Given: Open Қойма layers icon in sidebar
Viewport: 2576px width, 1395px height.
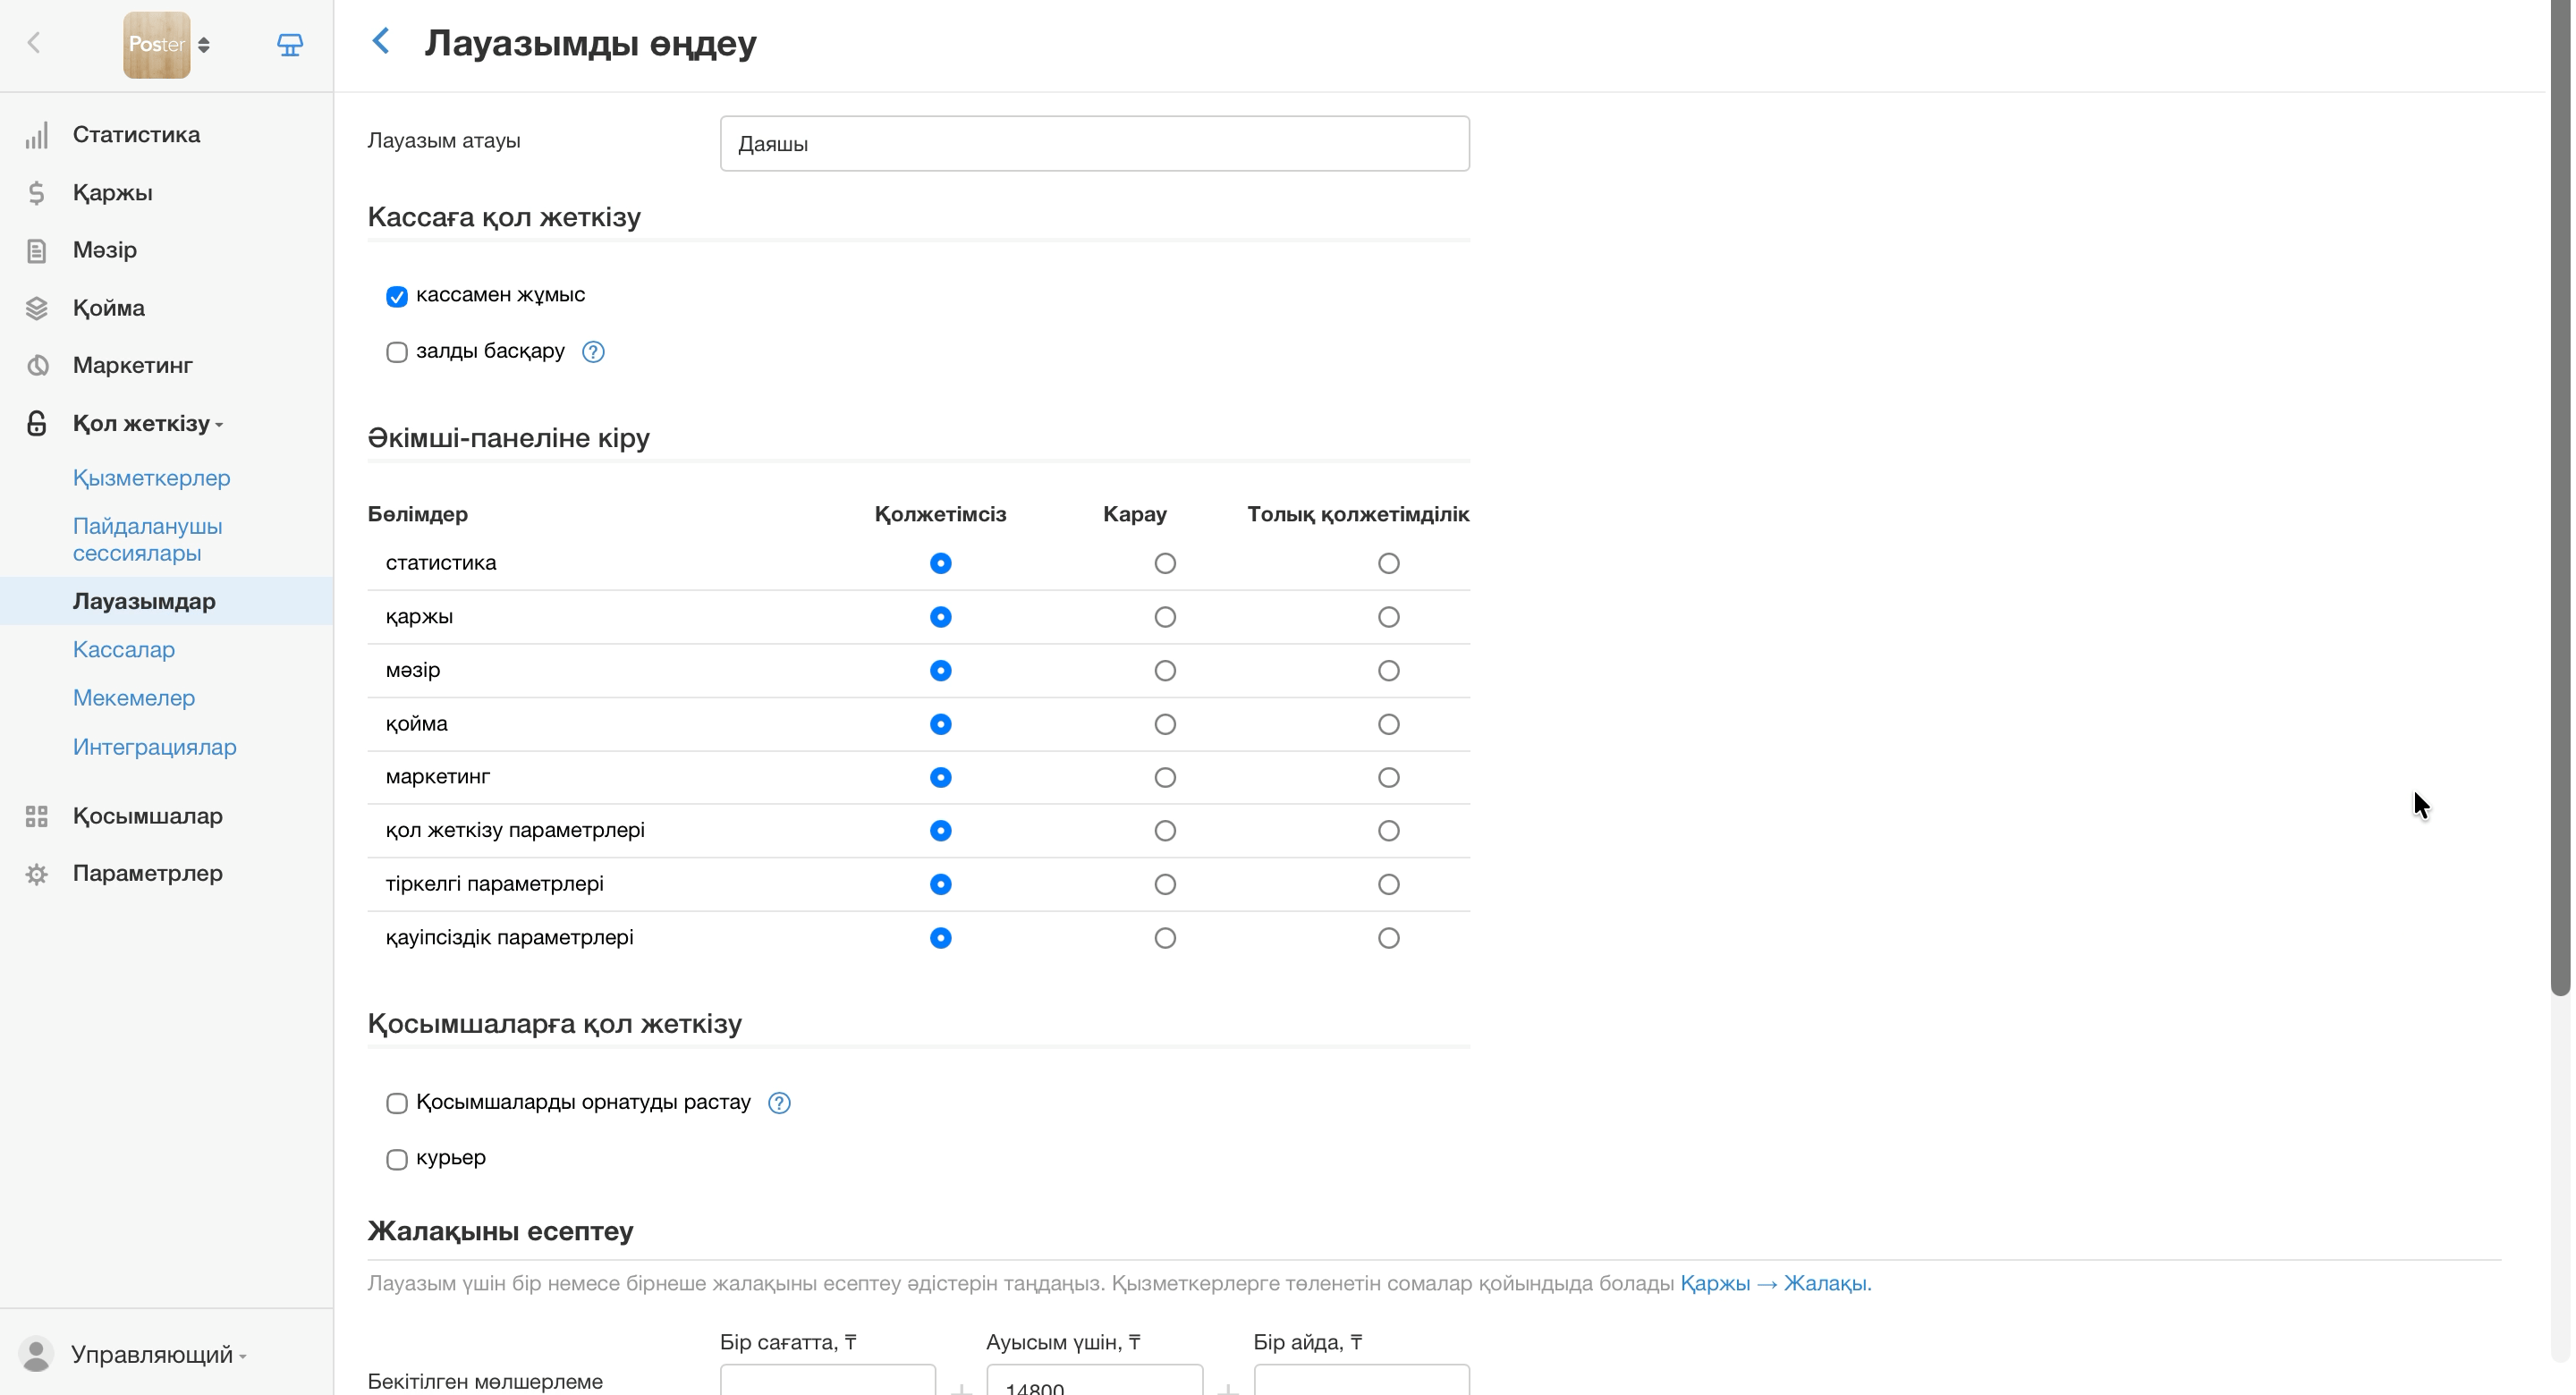Looking at the screenshot, I should [x=37, y=308].
